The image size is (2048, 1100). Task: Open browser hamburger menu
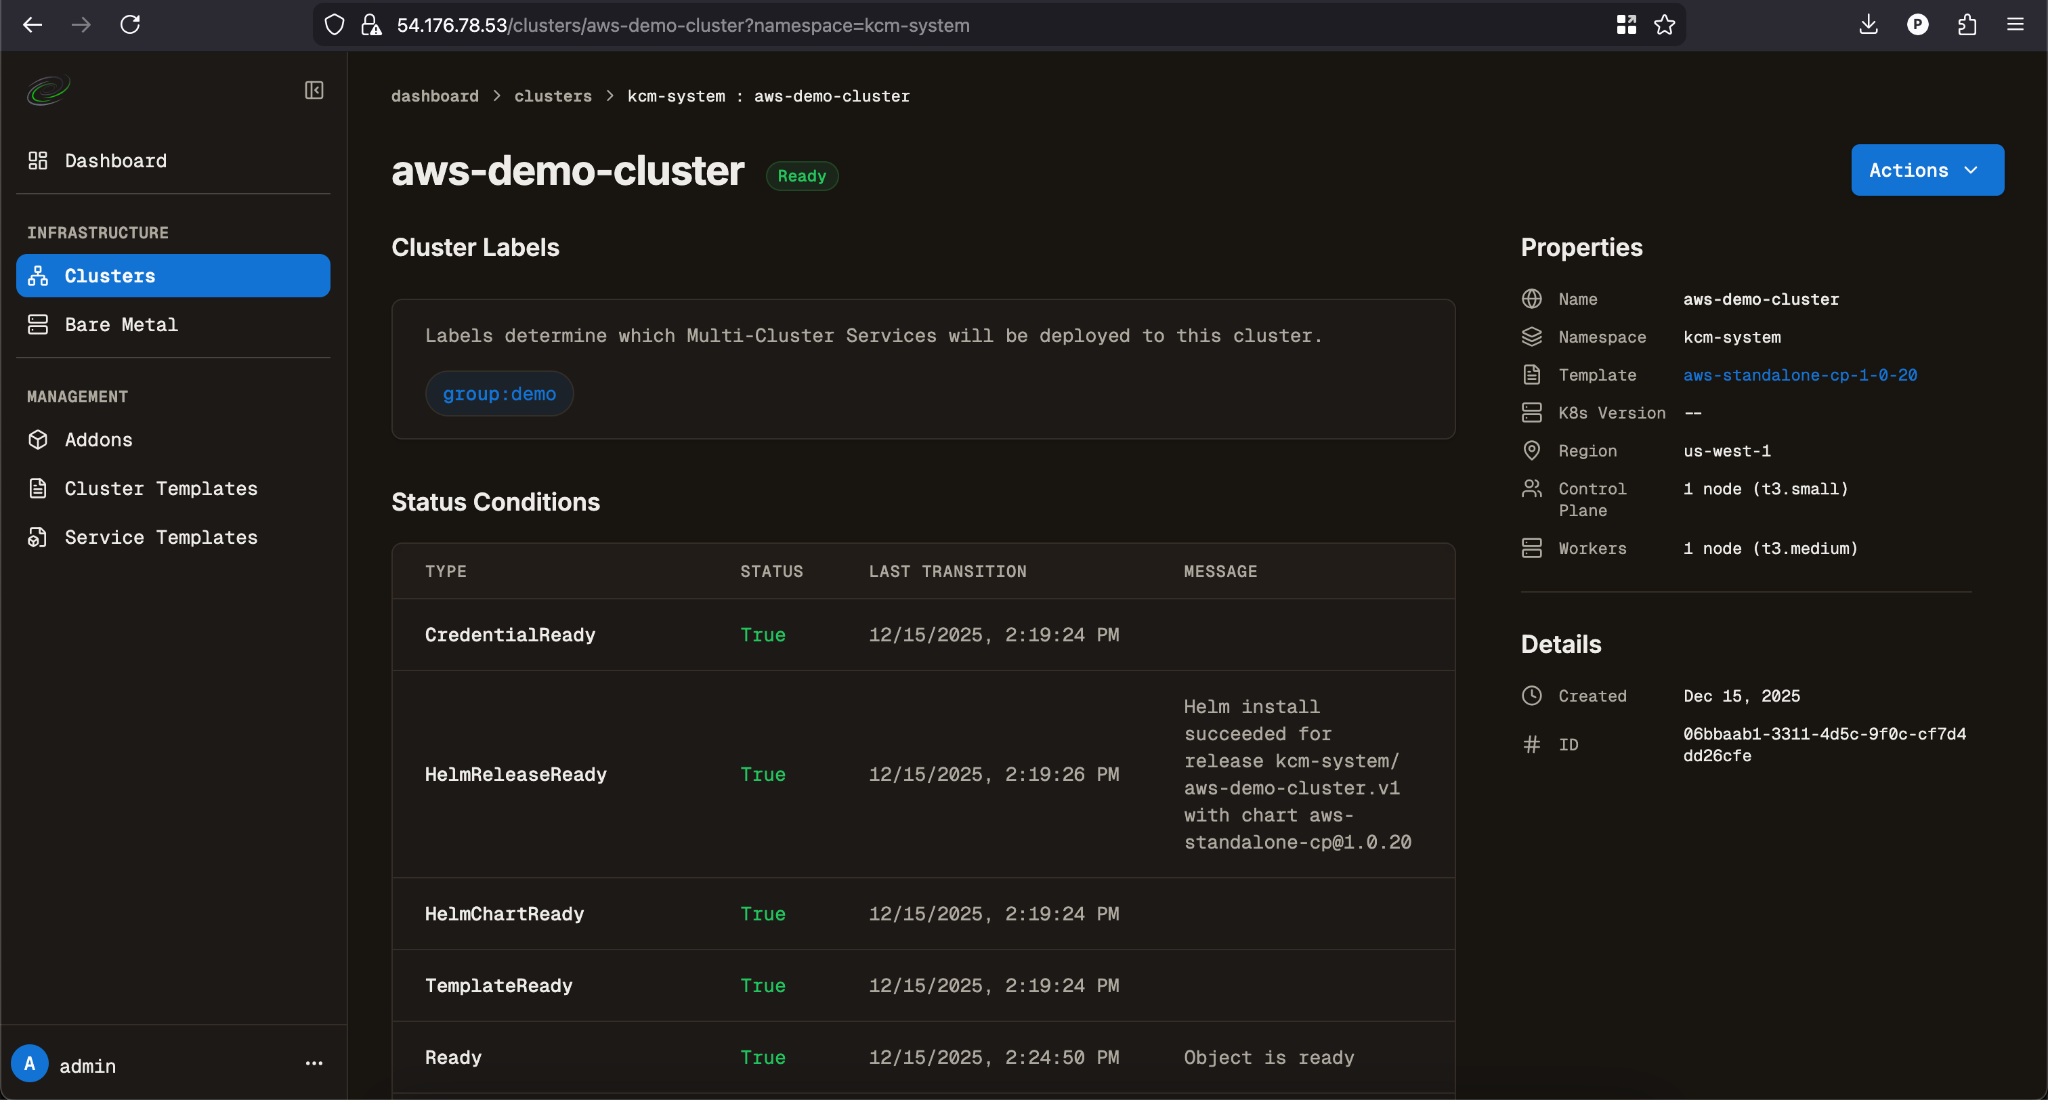click(2015, 25)
